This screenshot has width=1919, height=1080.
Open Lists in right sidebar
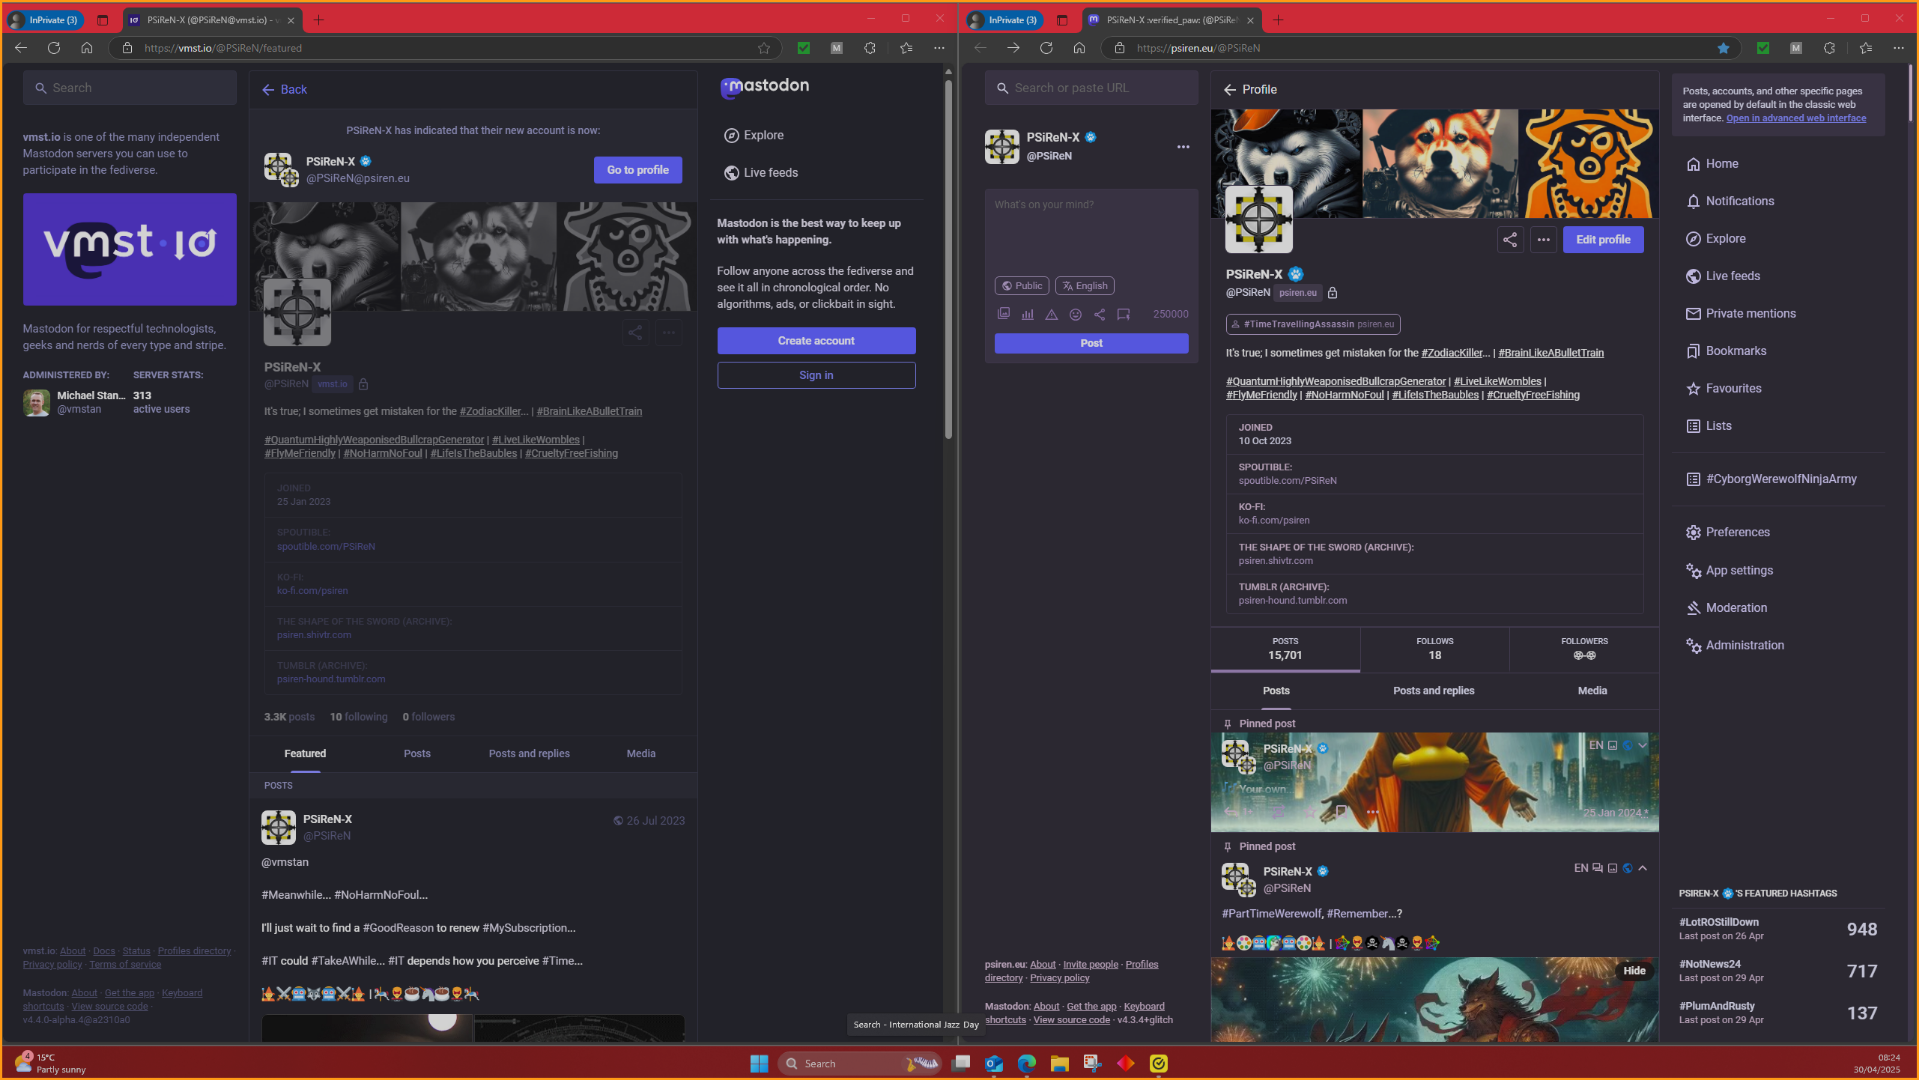click(x=1709, y=426)
